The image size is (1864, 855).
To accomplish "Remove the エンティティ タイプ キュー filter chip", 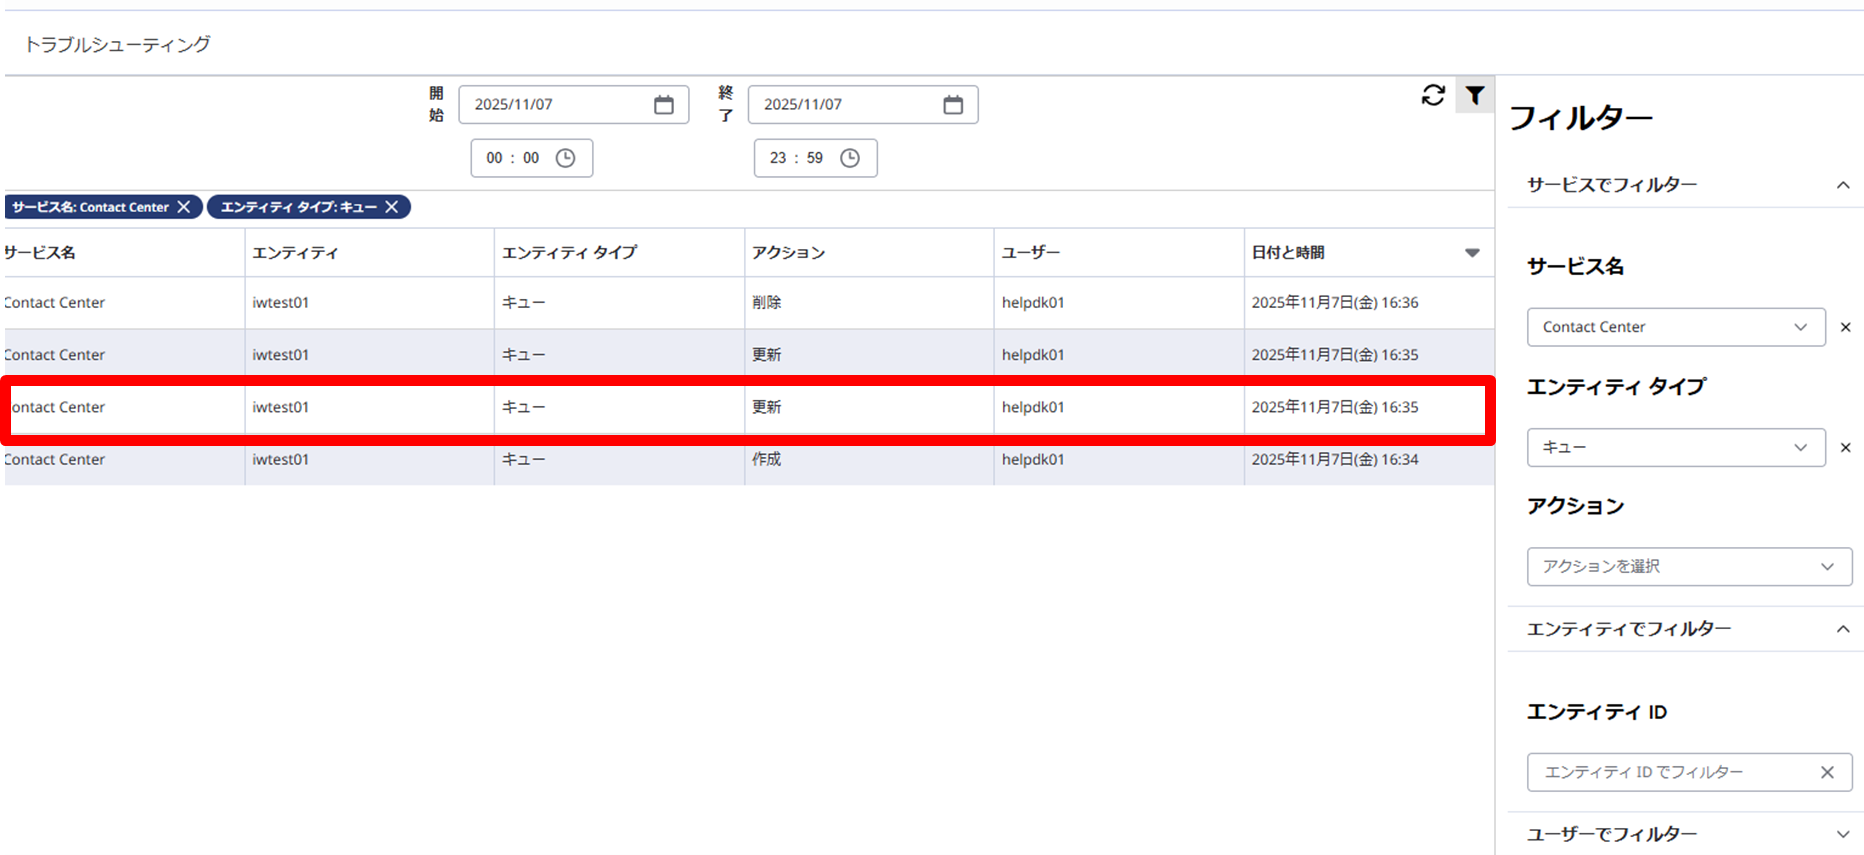I will (x=392, y=207).
